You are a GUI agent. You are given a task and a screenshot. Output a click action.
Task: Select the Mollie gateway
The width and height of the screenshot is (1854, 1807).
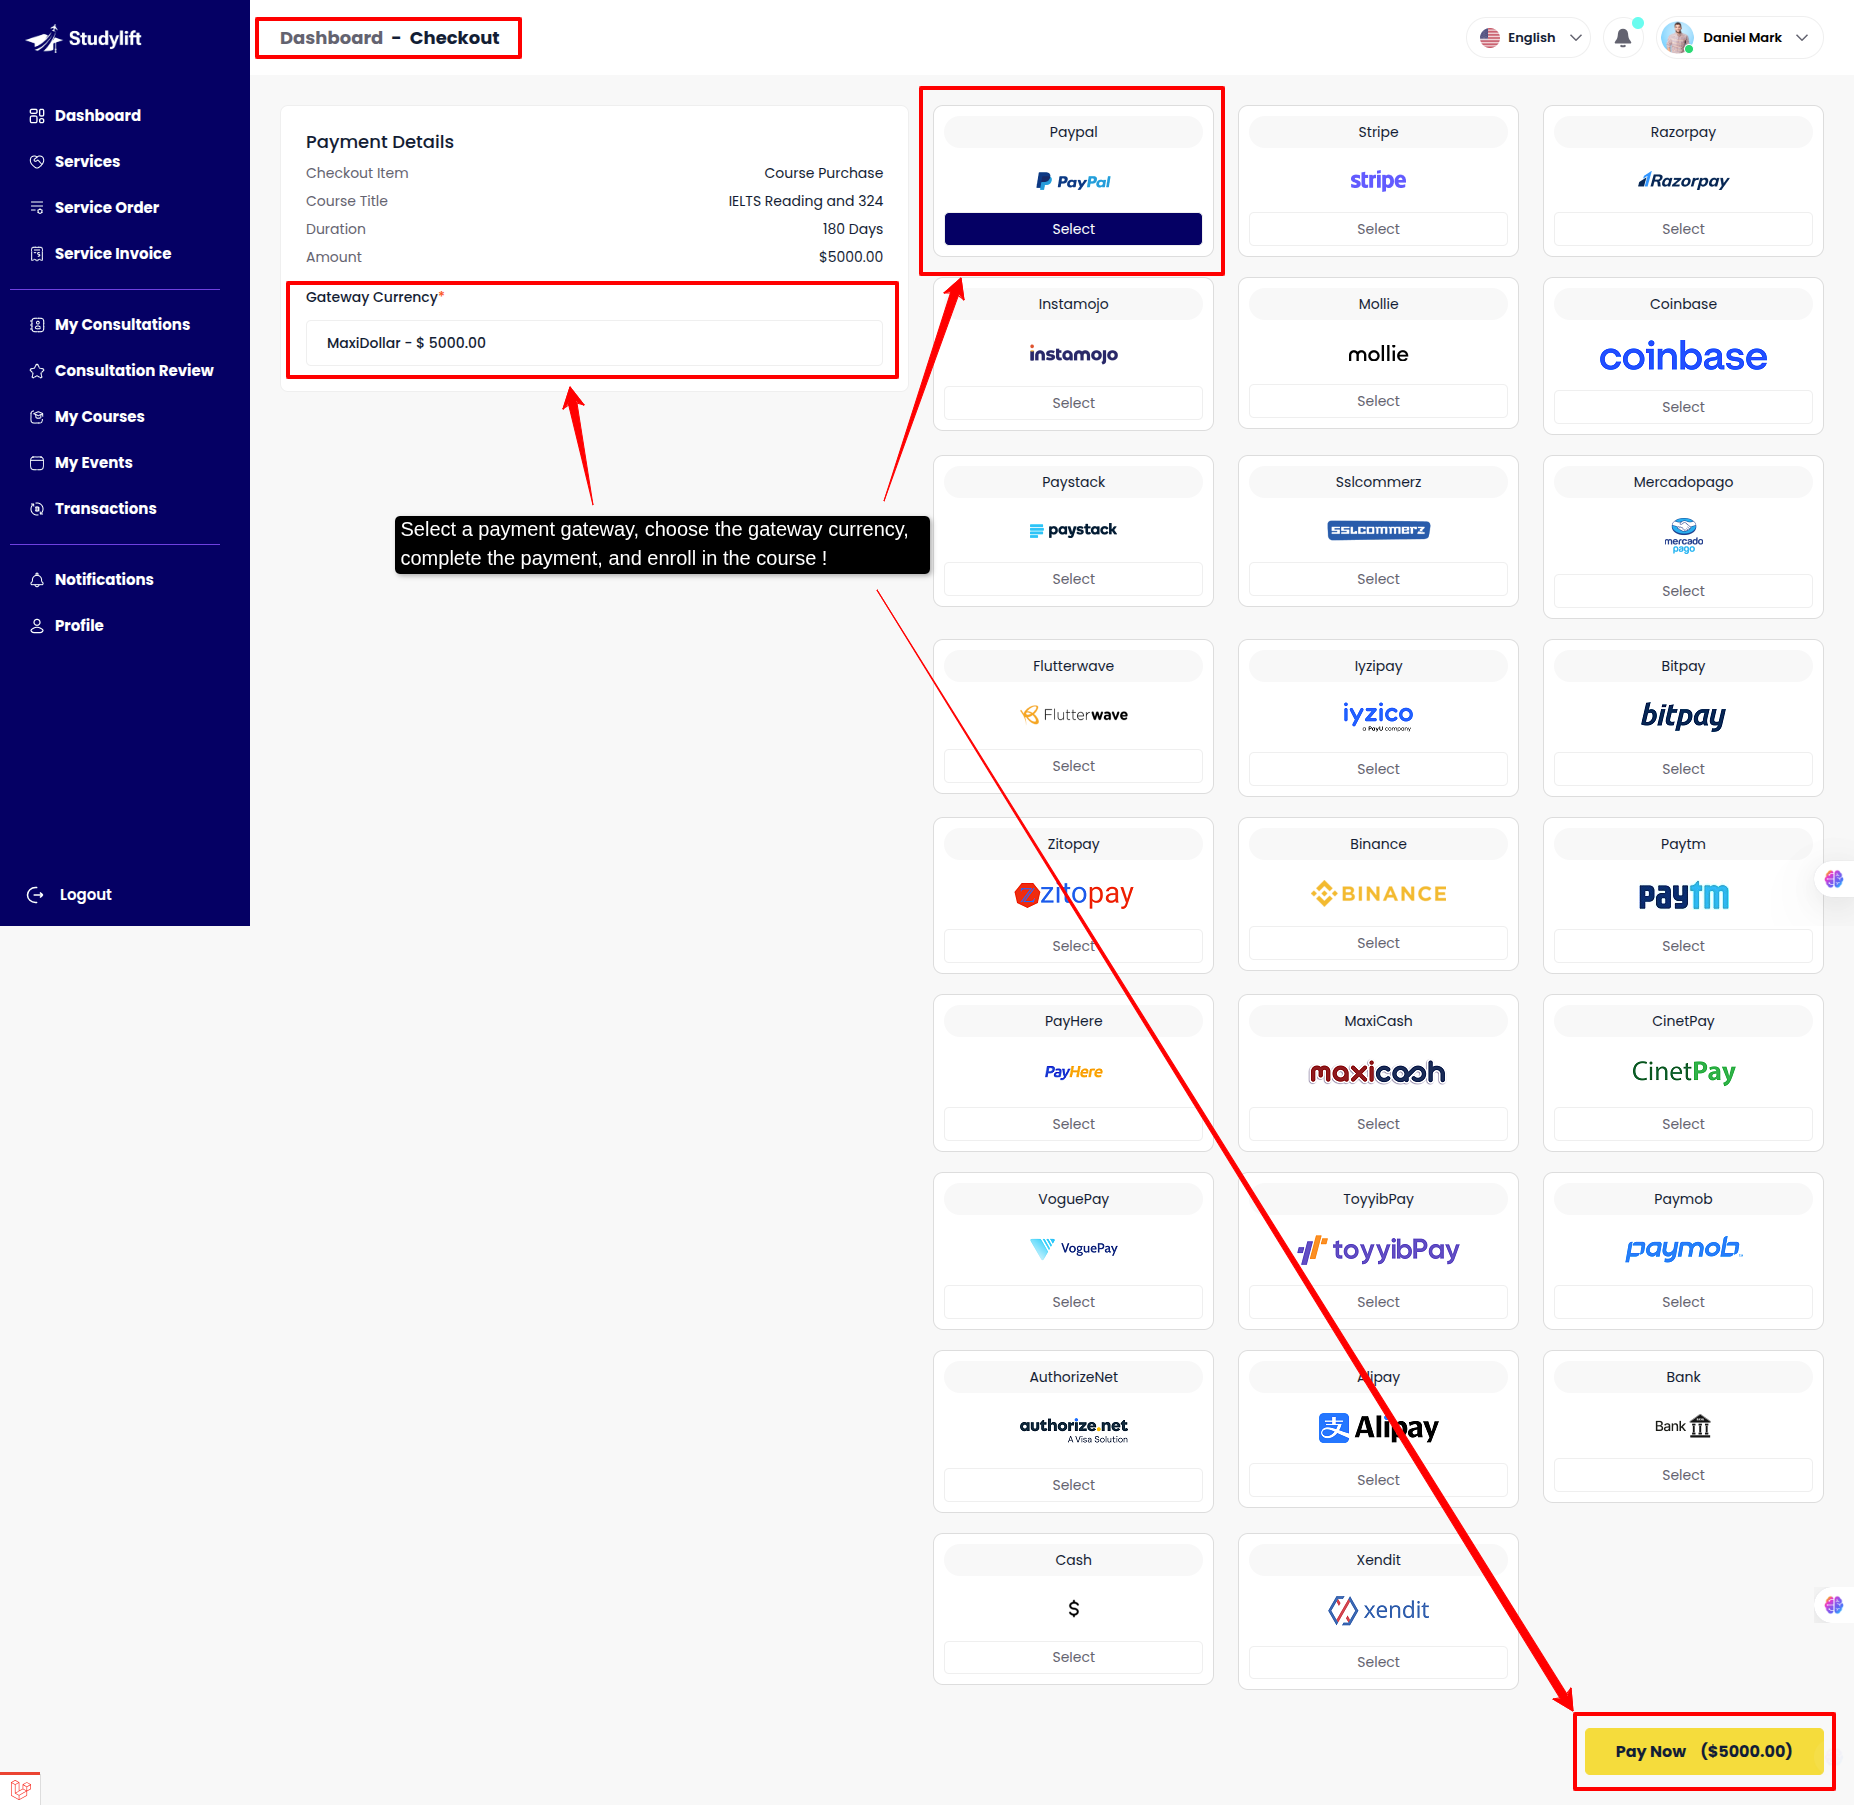(x=1378, y=401)
